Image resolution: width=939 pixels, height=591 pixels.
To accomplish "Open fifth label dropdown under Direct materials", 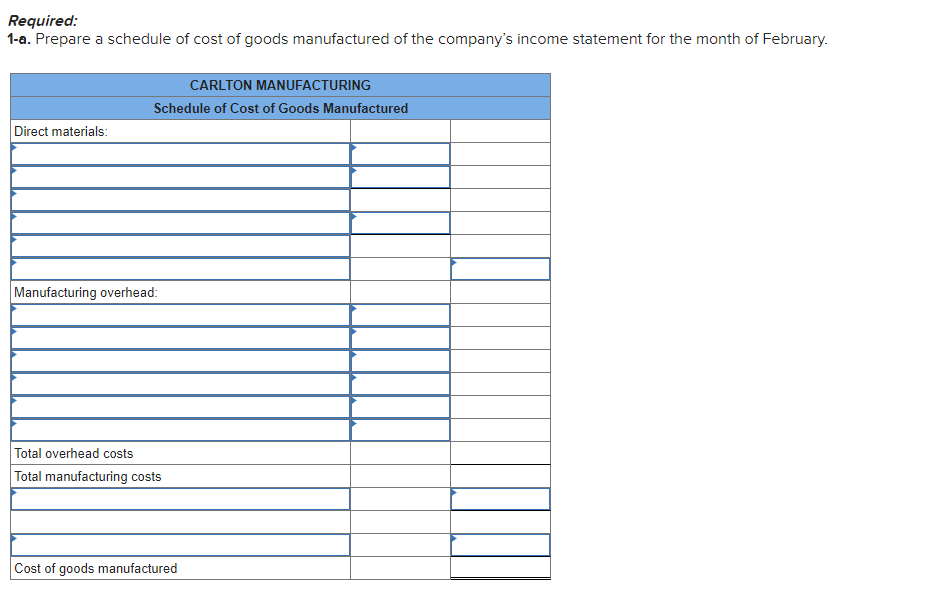I will [180, 246].
